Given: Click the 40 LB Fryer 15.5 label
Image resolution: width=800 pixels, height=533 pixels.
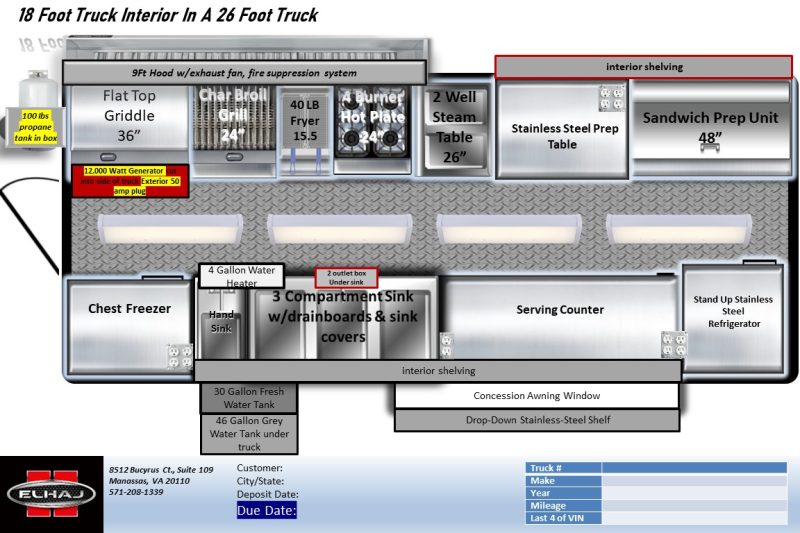Looking at the screenshot, I should pos(305,120).
